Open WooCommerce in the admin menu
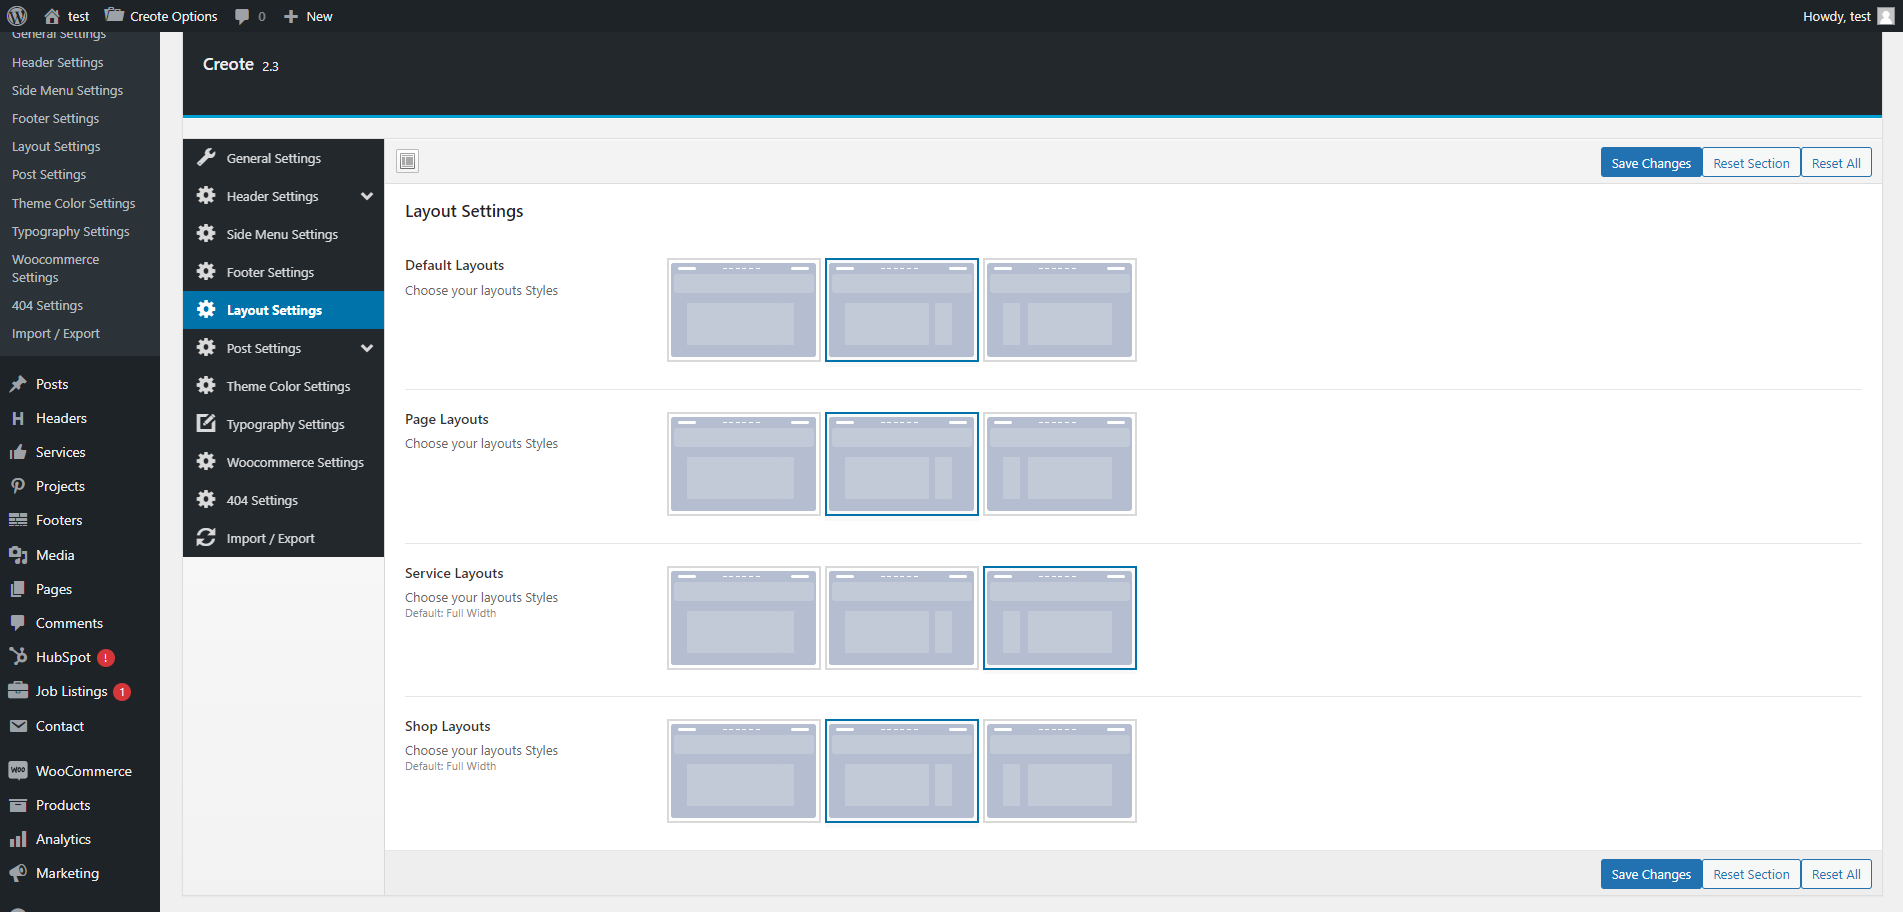 pyautogui.click(x=83, y=771)
